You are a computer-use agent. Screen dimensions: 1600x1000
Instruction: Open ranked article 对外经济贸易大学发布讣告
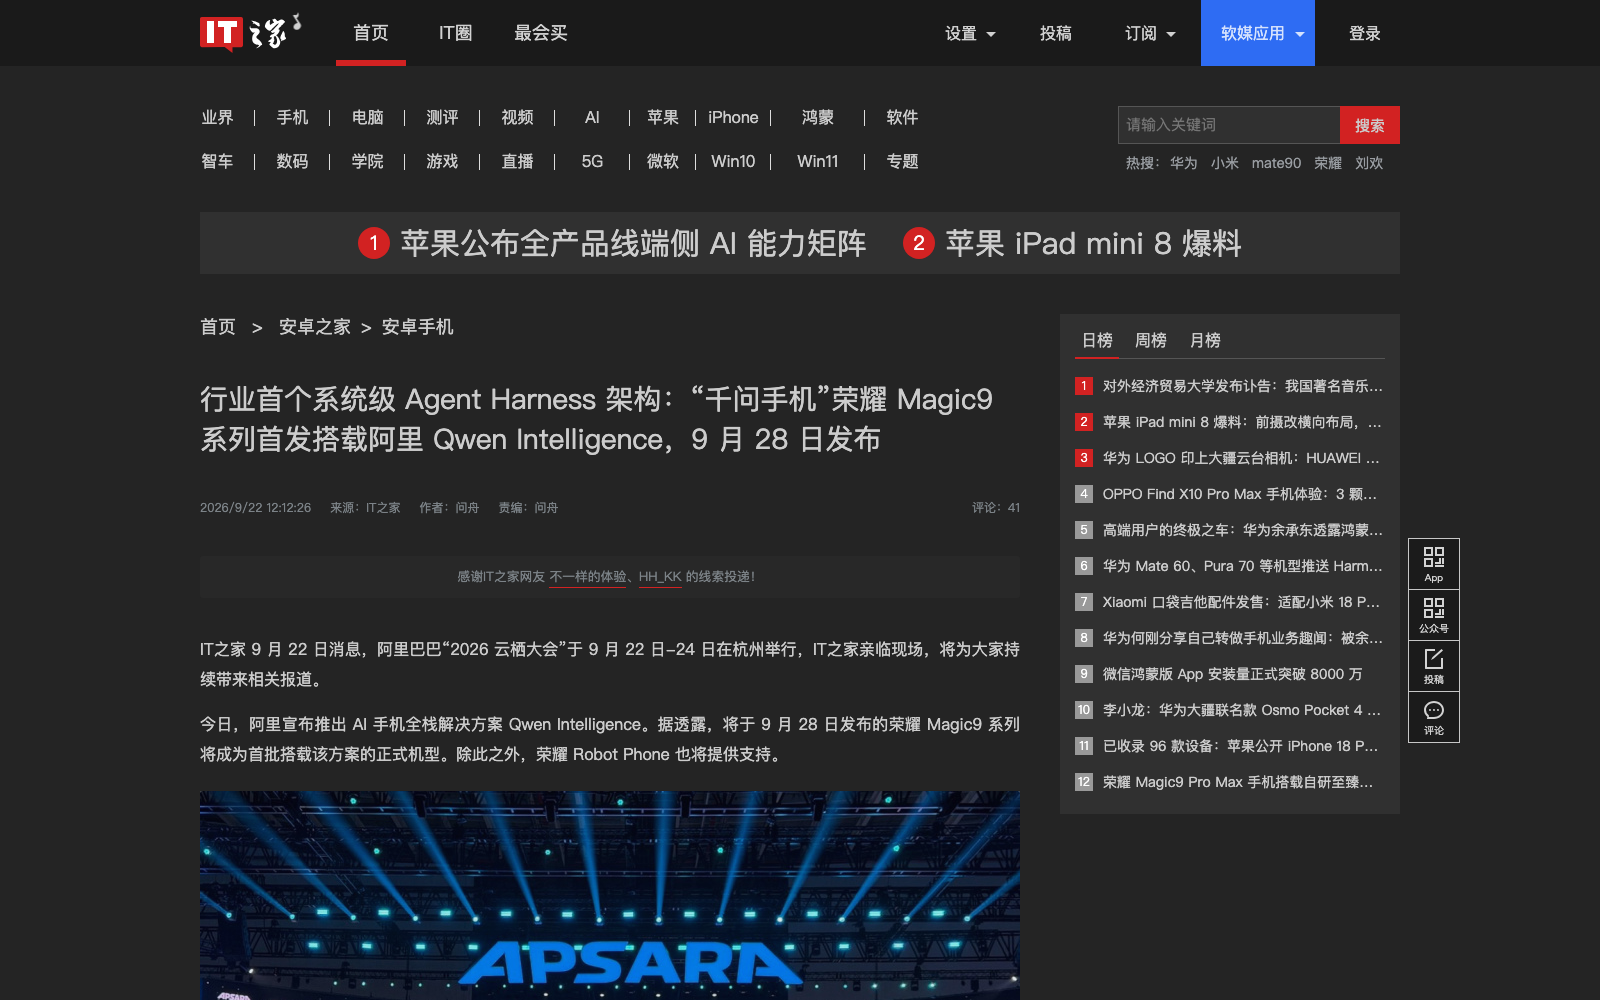(1242, 386)
